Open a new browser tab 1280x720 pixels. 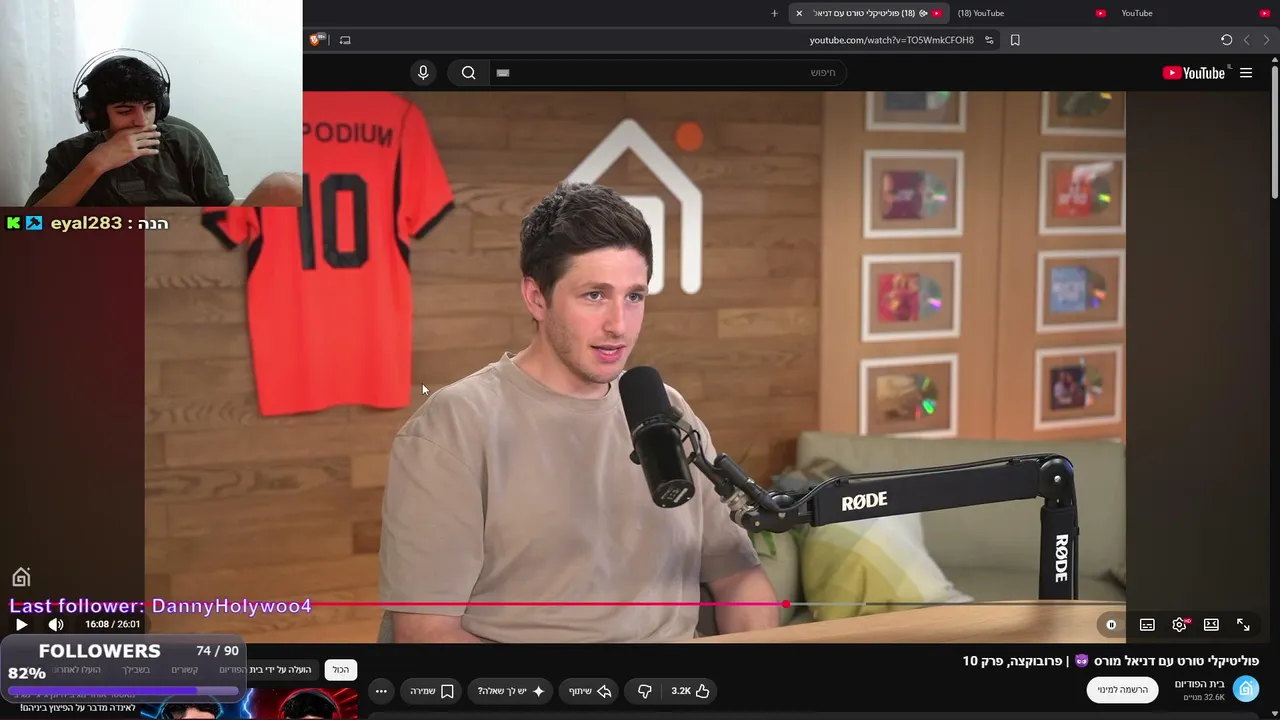tap(774, 13)
